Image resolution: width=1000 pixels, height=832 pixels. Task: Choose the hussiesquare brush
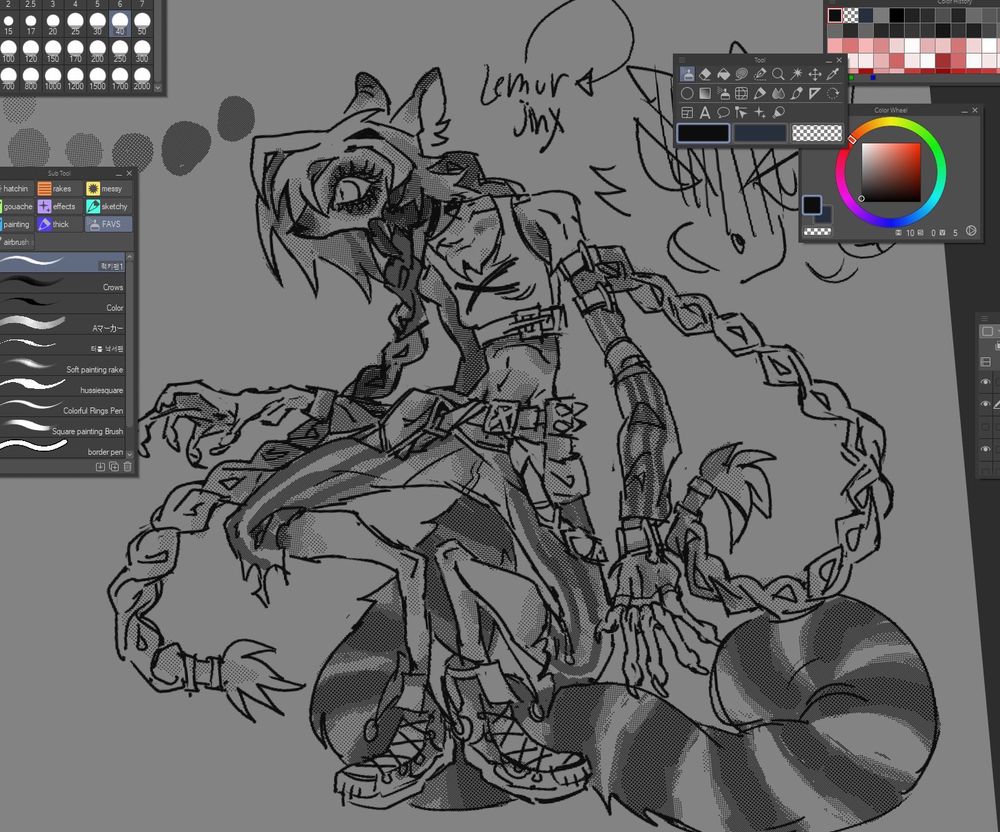(x=62, y=386)
